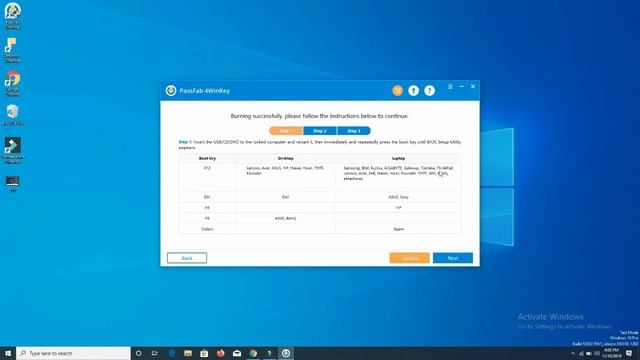640x360 pixels.
Task: Click the Dell desktop cell
Action: tap(285, 197)
